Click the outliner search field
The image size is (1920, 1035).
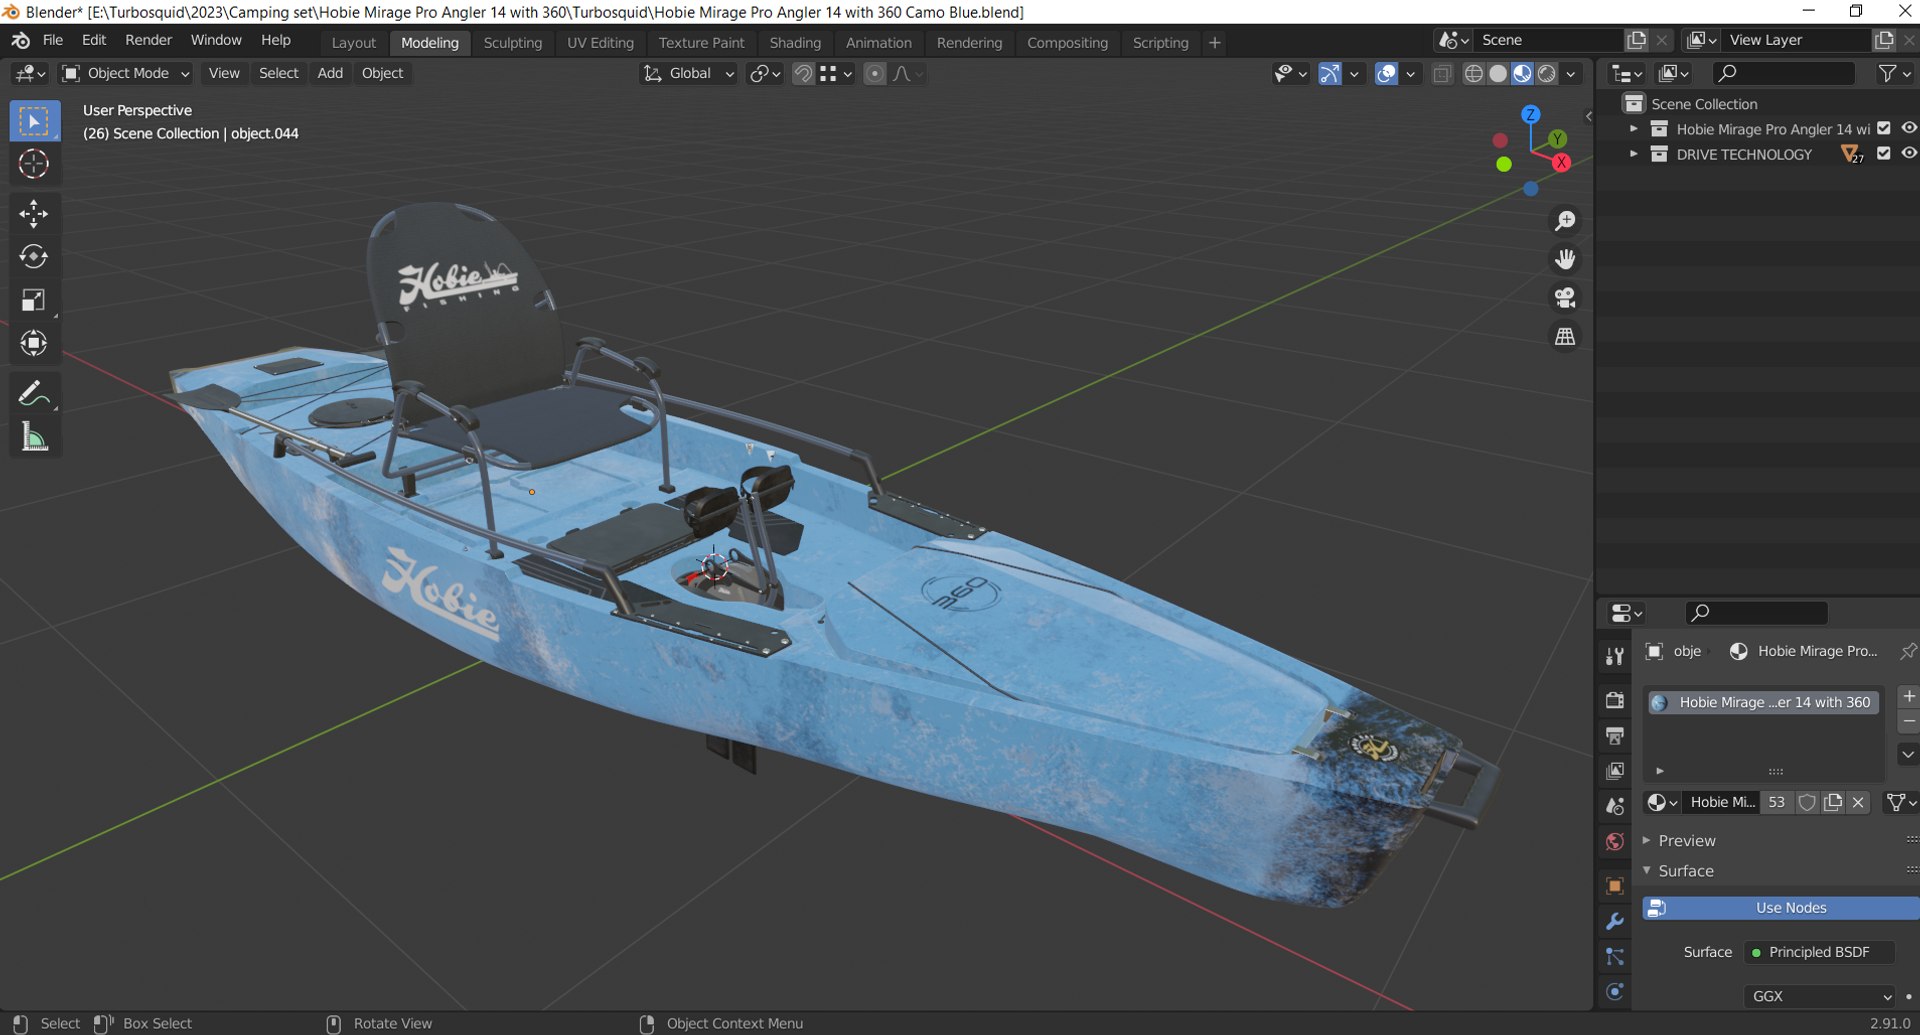[x=1785, y=73]
